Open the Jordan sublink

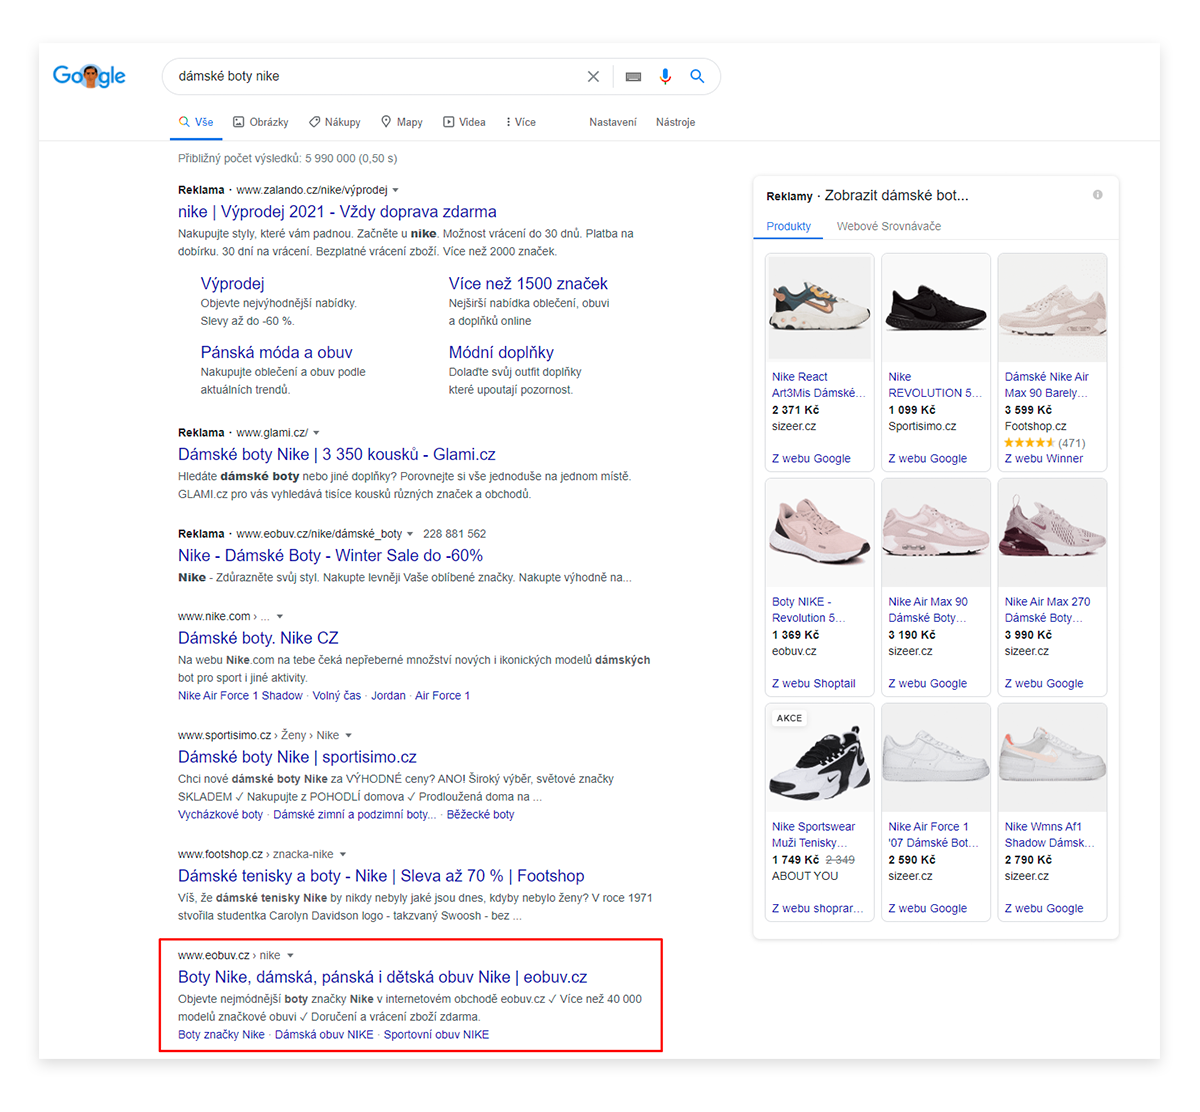tap(388, 696)
